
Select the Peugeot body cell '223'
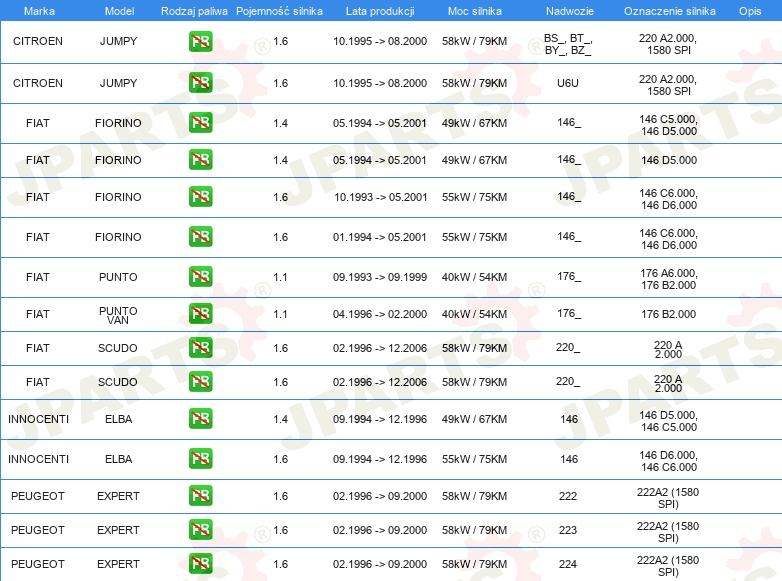568,530
